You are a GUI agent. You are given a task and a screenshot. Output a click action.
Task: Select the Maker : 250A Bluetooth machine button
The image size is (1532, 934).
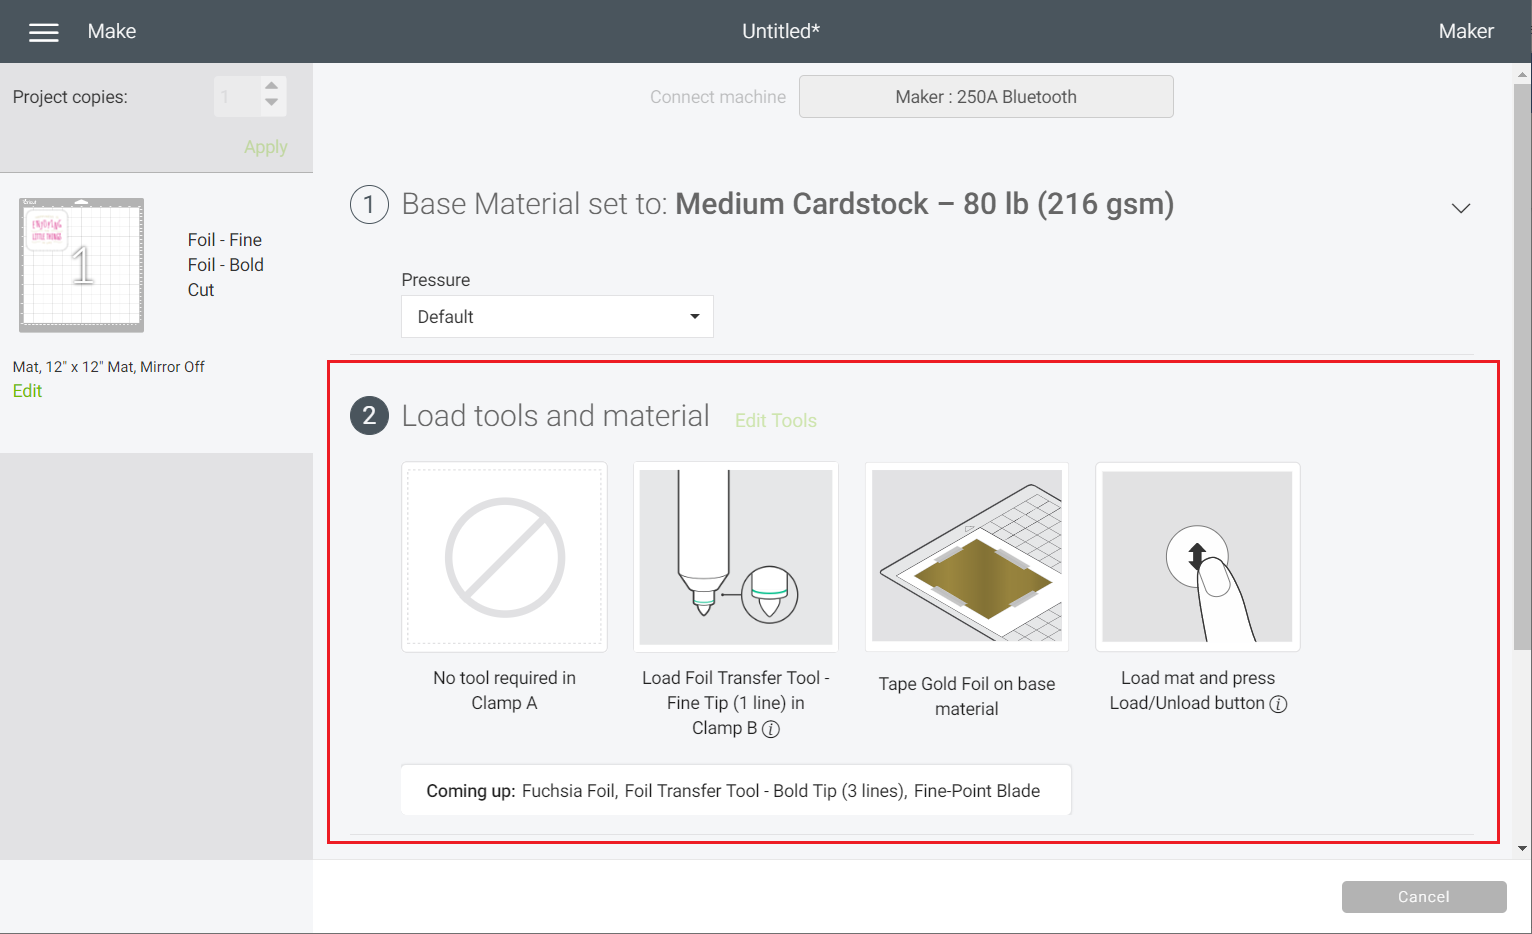pyautogui.click(x=986, y=96)
